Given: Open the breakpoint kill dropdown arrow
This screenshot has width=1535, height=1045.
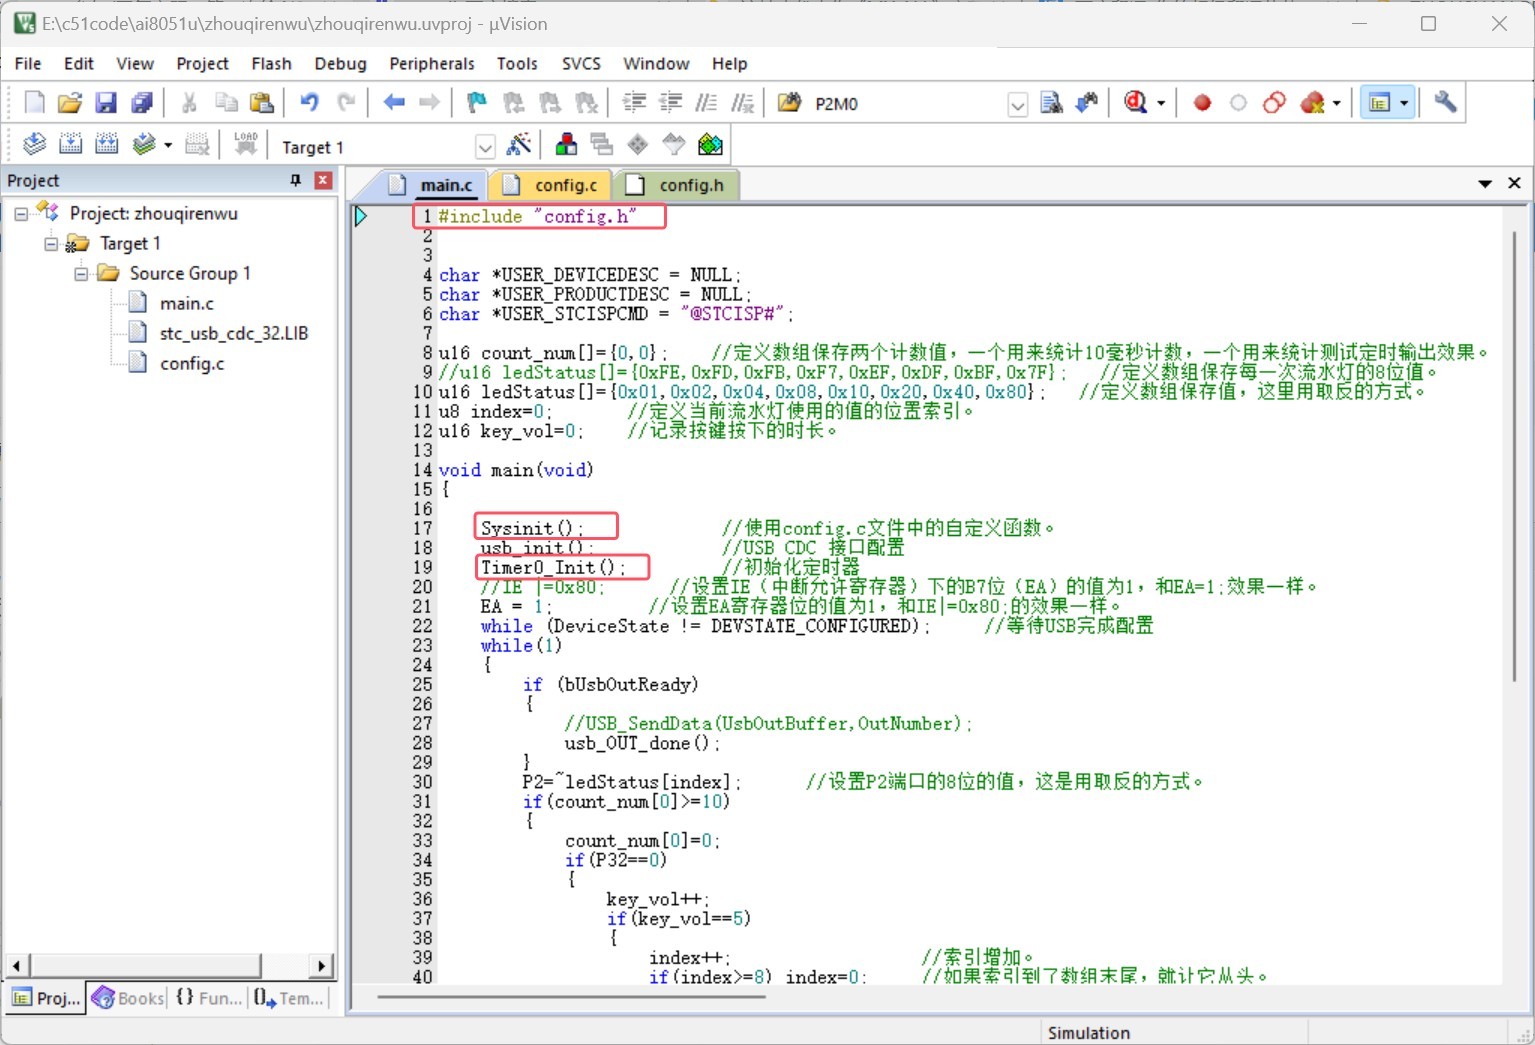Looking at the screenshot, I should 1337,103.
